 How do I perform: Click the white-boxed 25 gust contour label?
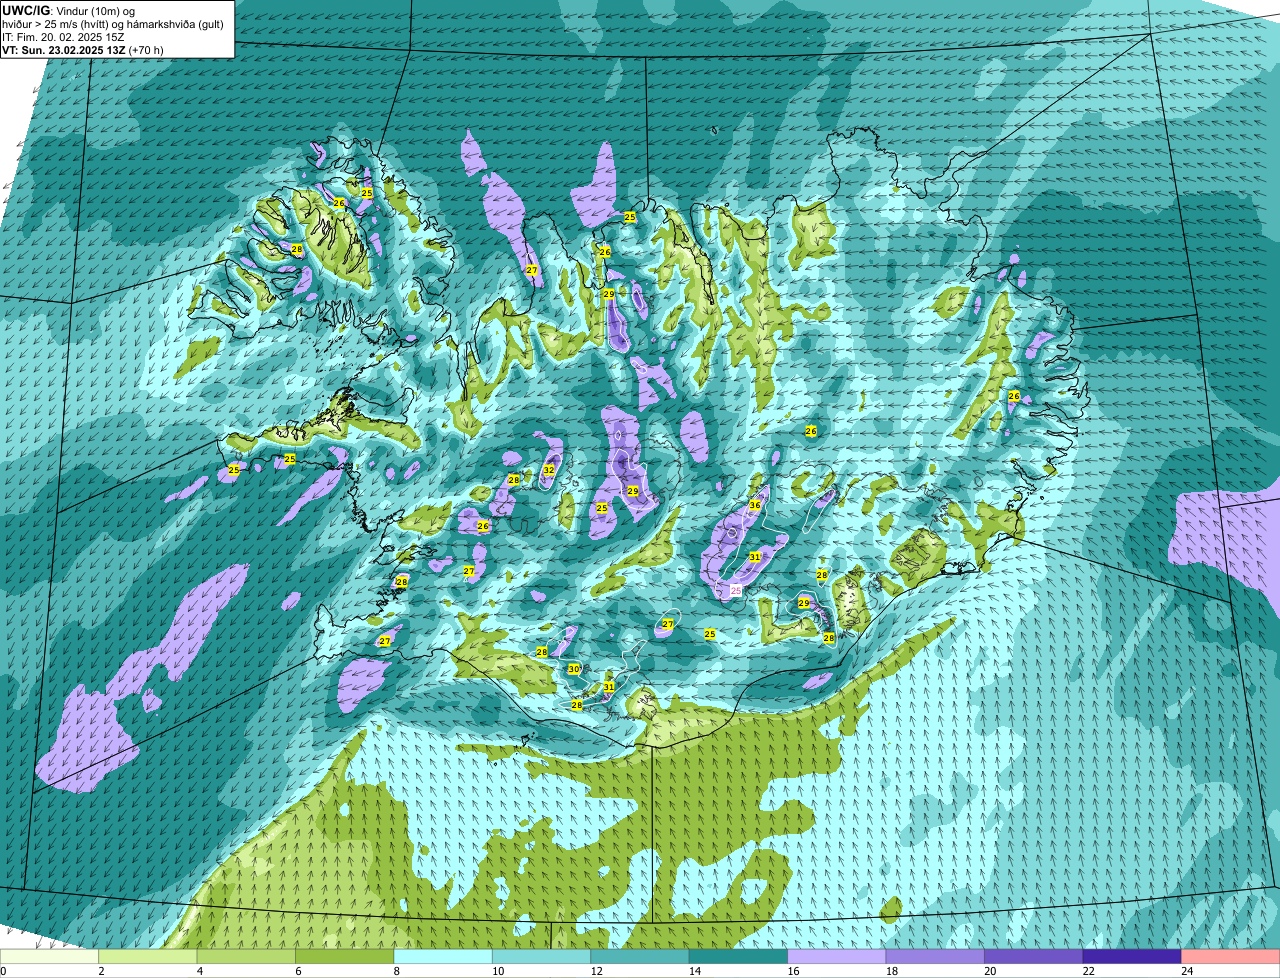click(736, 591)
